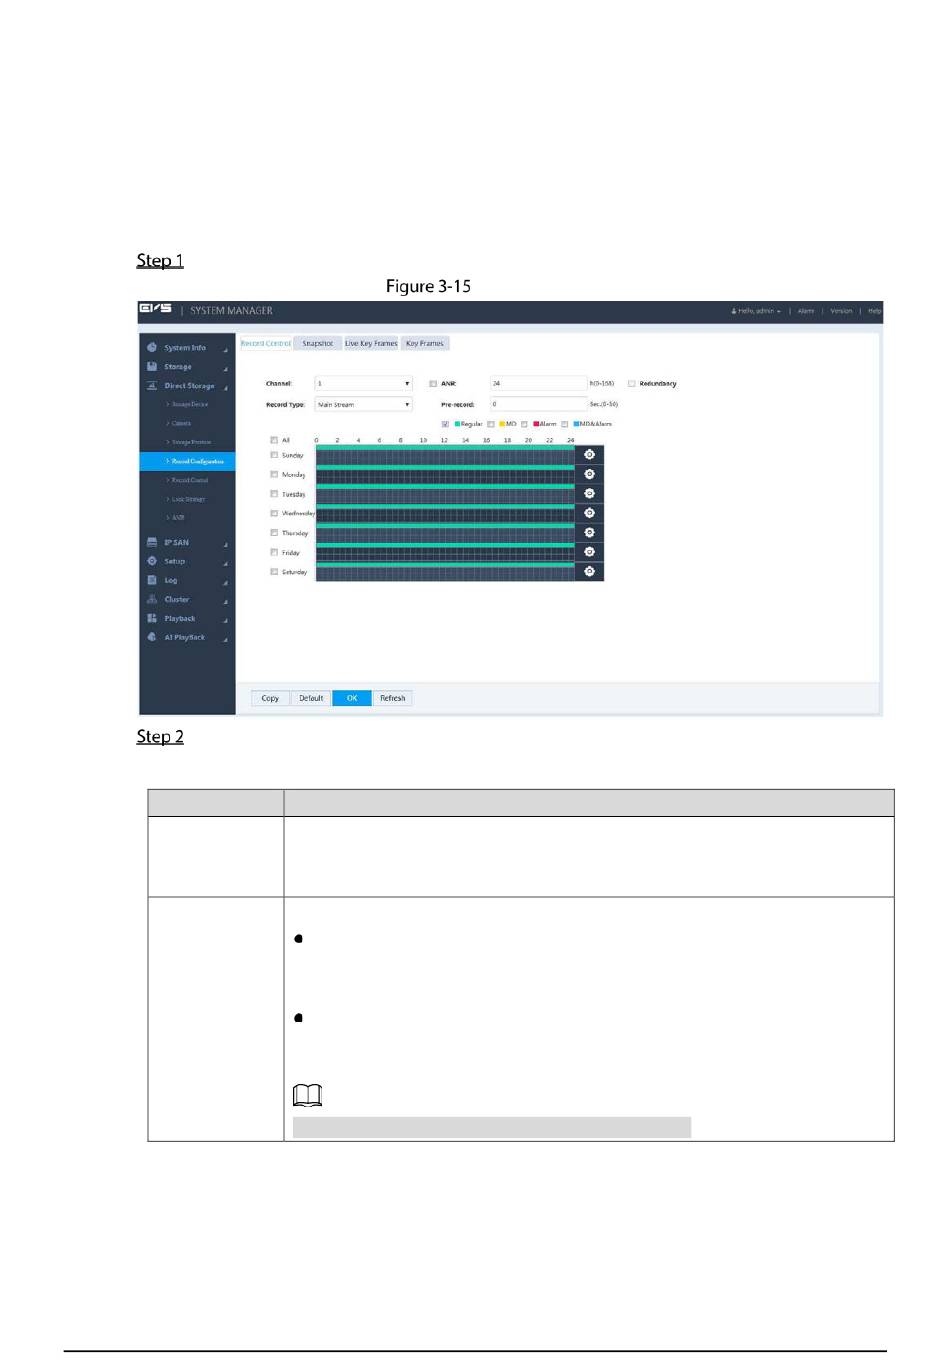The image size is (950, 1369).
Task: Open Alarm in the top header
Action: (x=806, y=311)
